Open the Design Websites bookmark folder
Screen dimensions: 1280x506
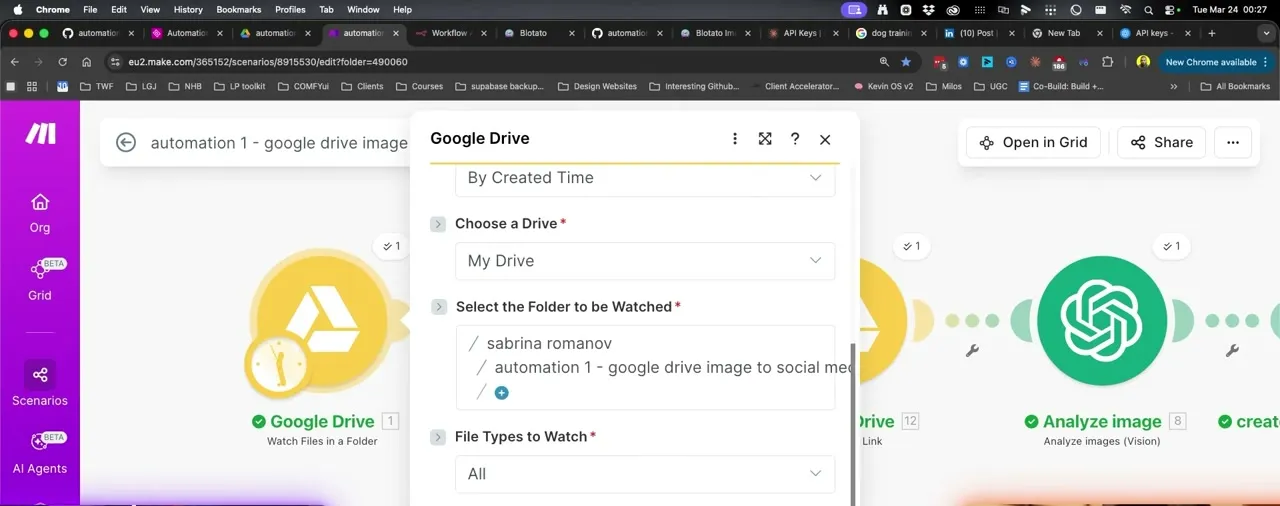[597, 86]
